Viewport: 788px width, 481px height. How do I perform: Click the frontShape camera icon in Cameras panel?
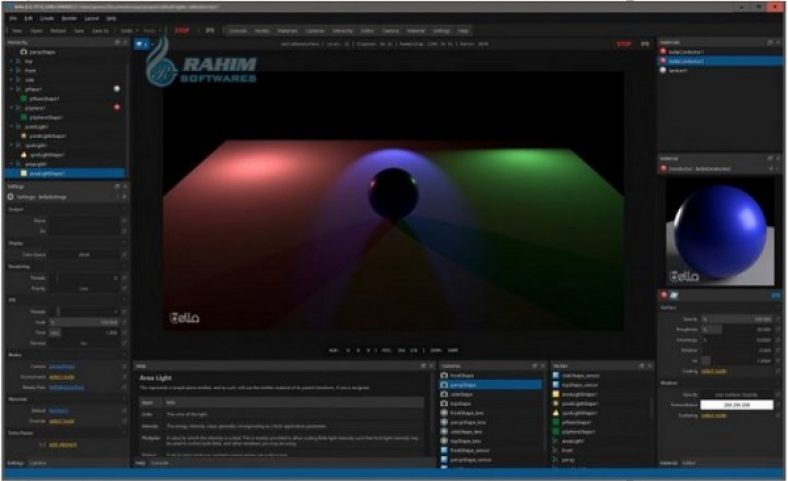[x=444, y=375]
